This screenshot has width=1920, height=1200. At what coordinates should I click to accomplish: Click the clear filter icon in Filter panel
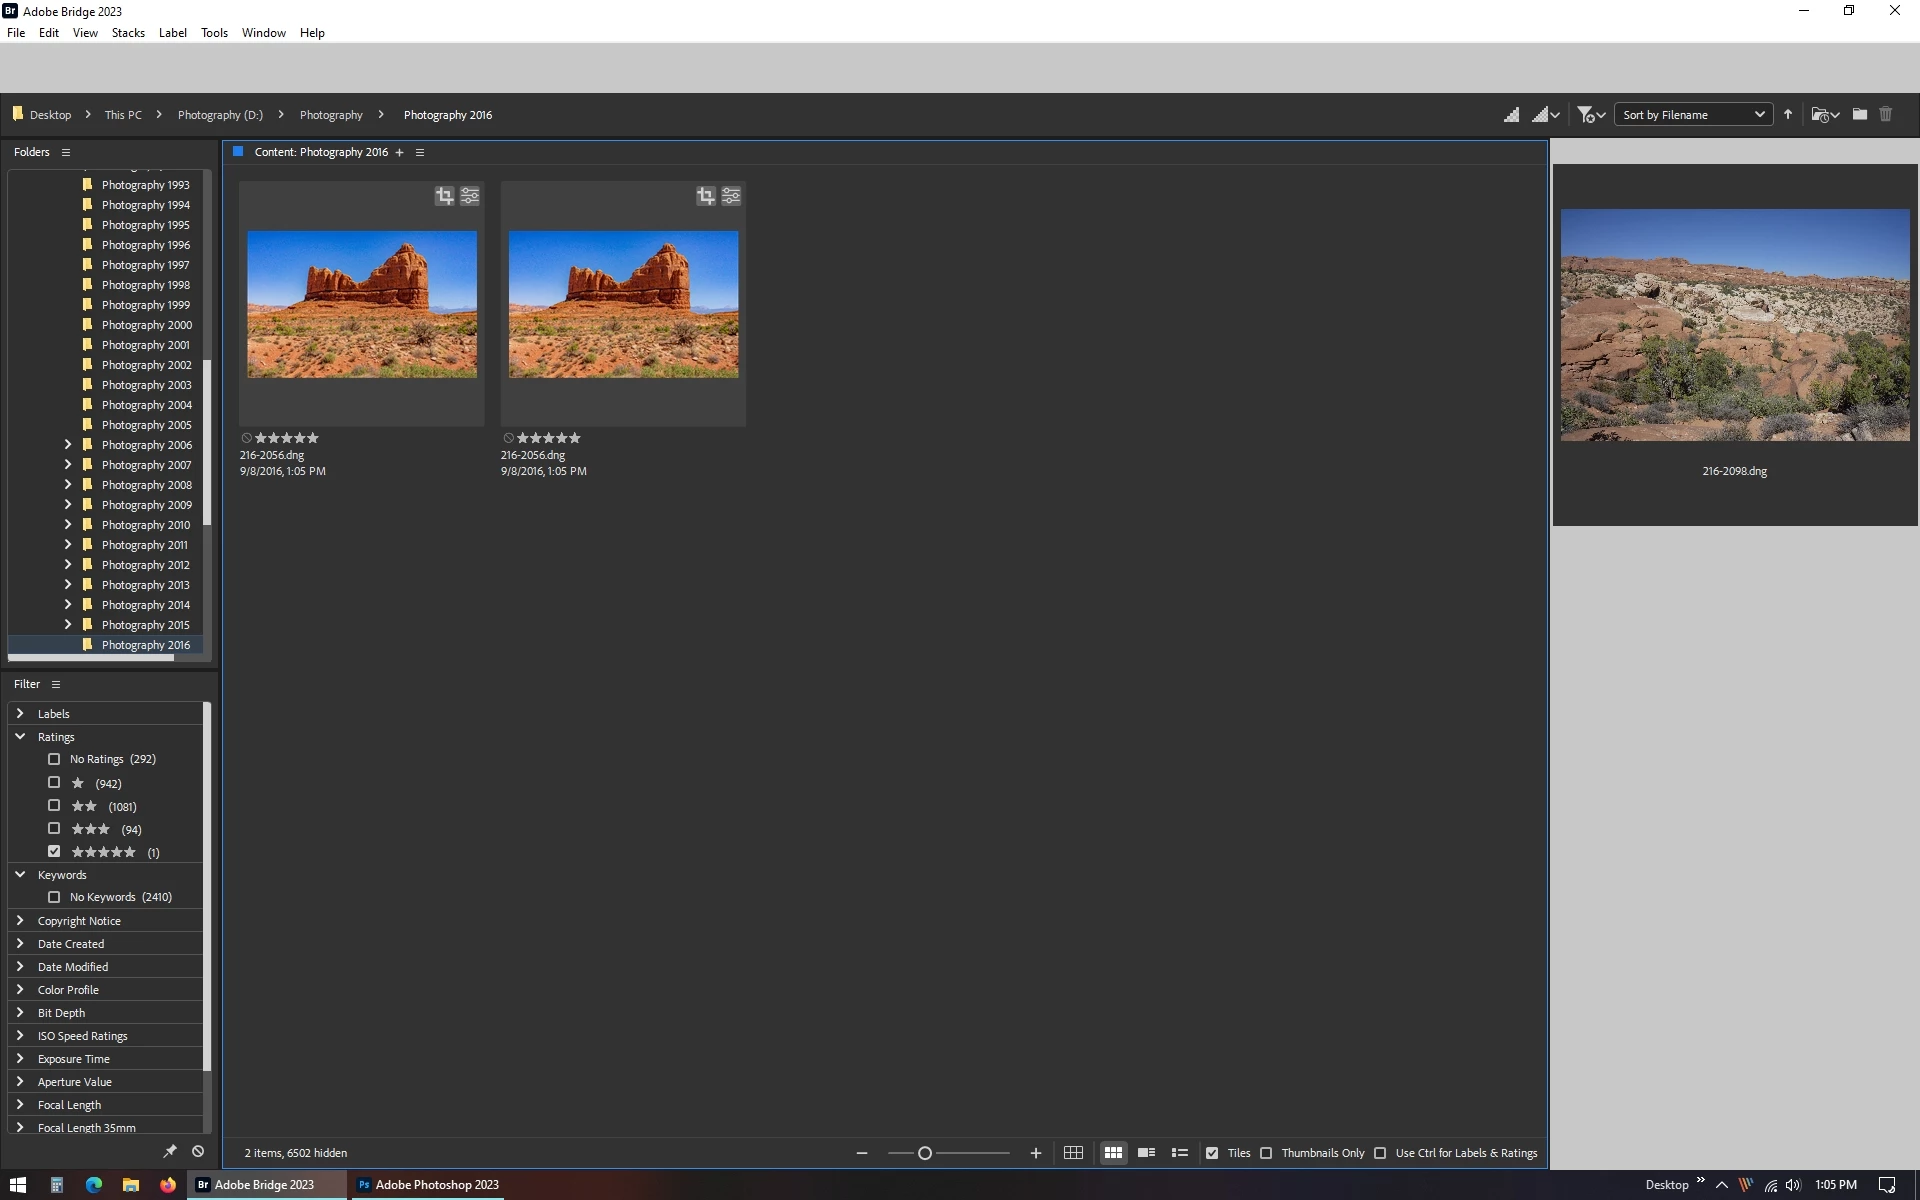pyautogui.click(x=198, y=1152)
